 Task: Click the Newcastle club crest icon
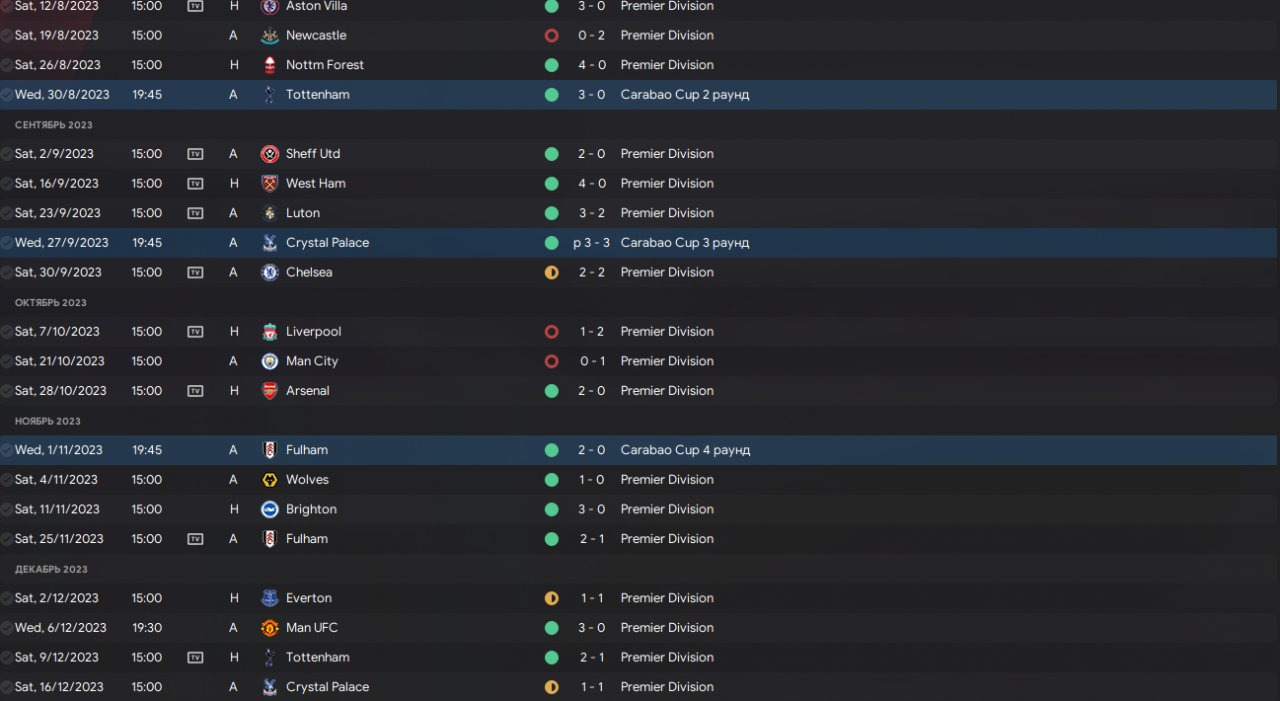click(x=269, y=35)
